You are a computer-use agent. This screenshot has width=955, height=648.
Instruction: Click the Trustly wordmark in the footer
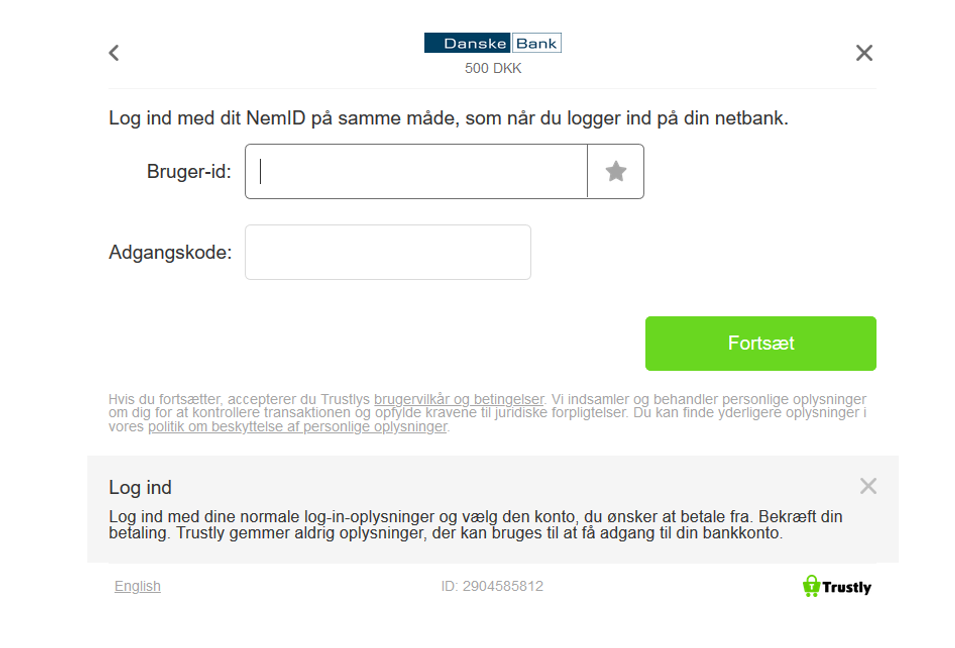tap(847, 587)
